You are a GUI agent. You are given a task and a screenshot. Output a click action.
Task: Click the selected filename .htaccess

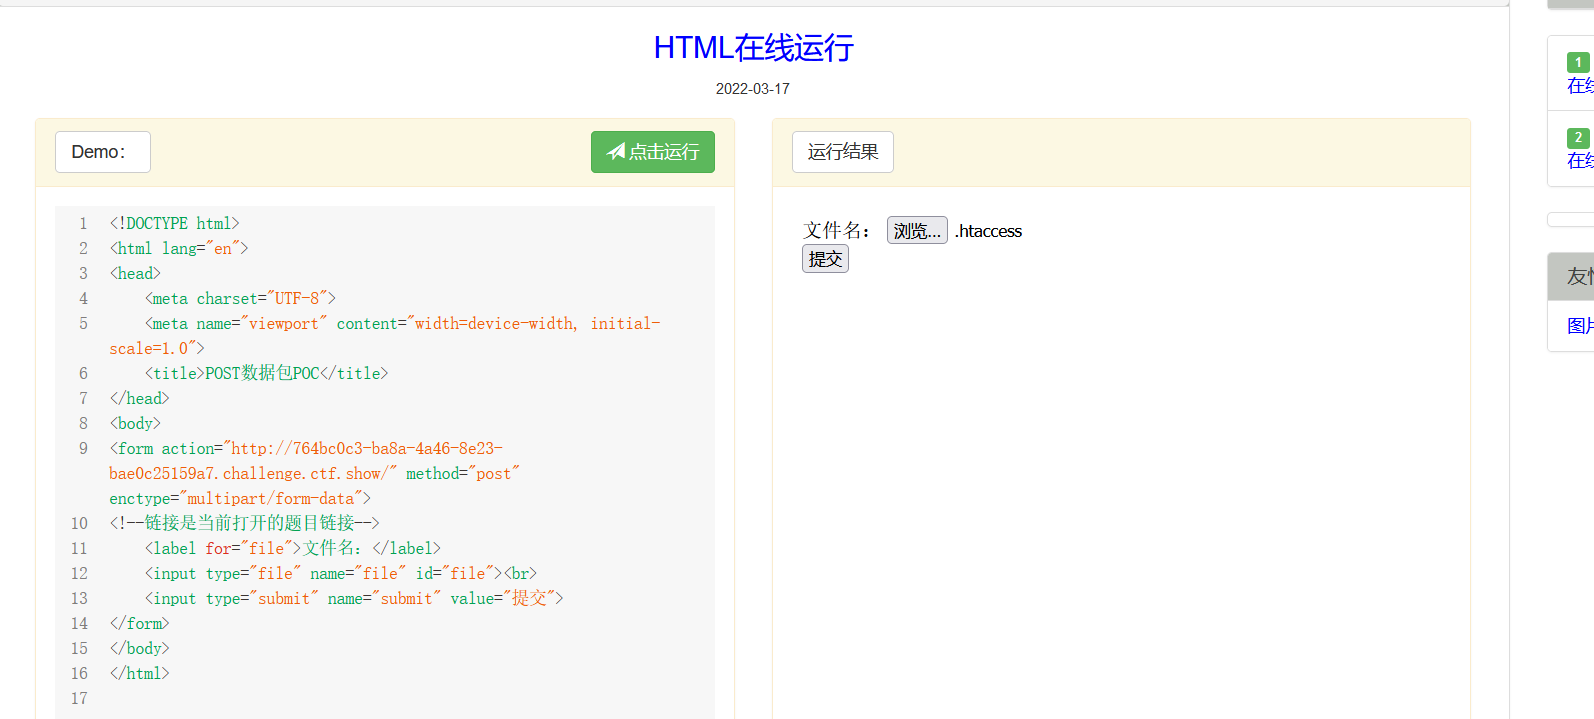[x=988, y=231]
